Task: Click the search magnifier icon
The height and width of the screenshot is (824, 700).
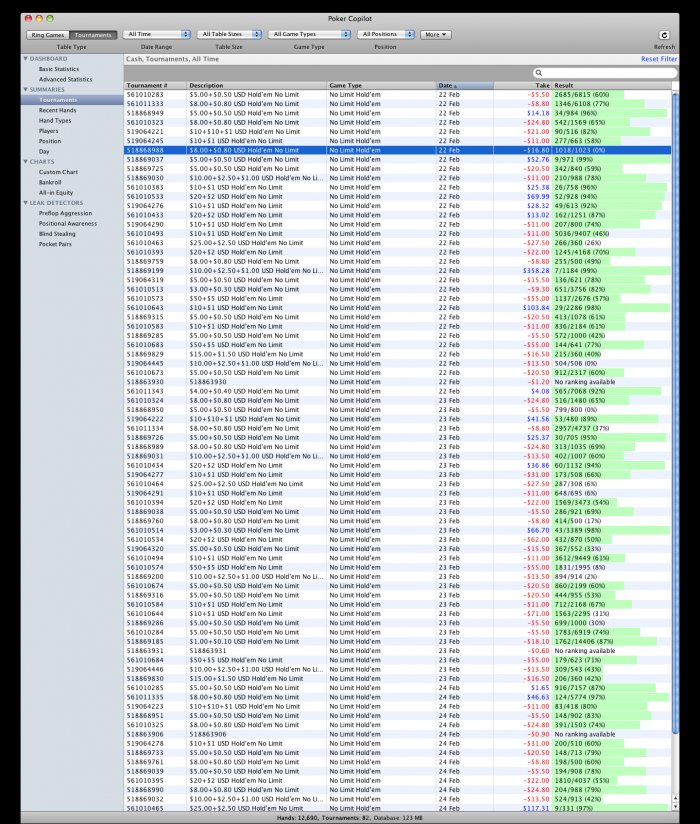Action: [x=539, y=73]
